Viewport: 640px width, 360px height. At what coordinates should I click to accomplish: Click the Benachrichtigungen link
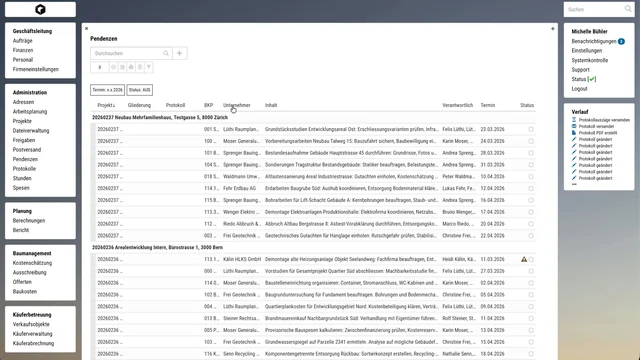[x=594, y=41]
